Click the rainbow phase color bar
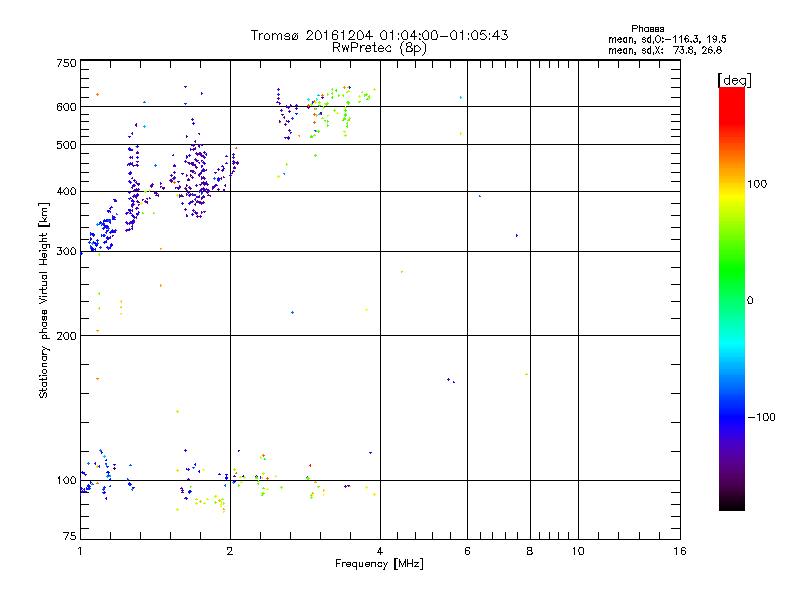800x600 pixels. 732,298
